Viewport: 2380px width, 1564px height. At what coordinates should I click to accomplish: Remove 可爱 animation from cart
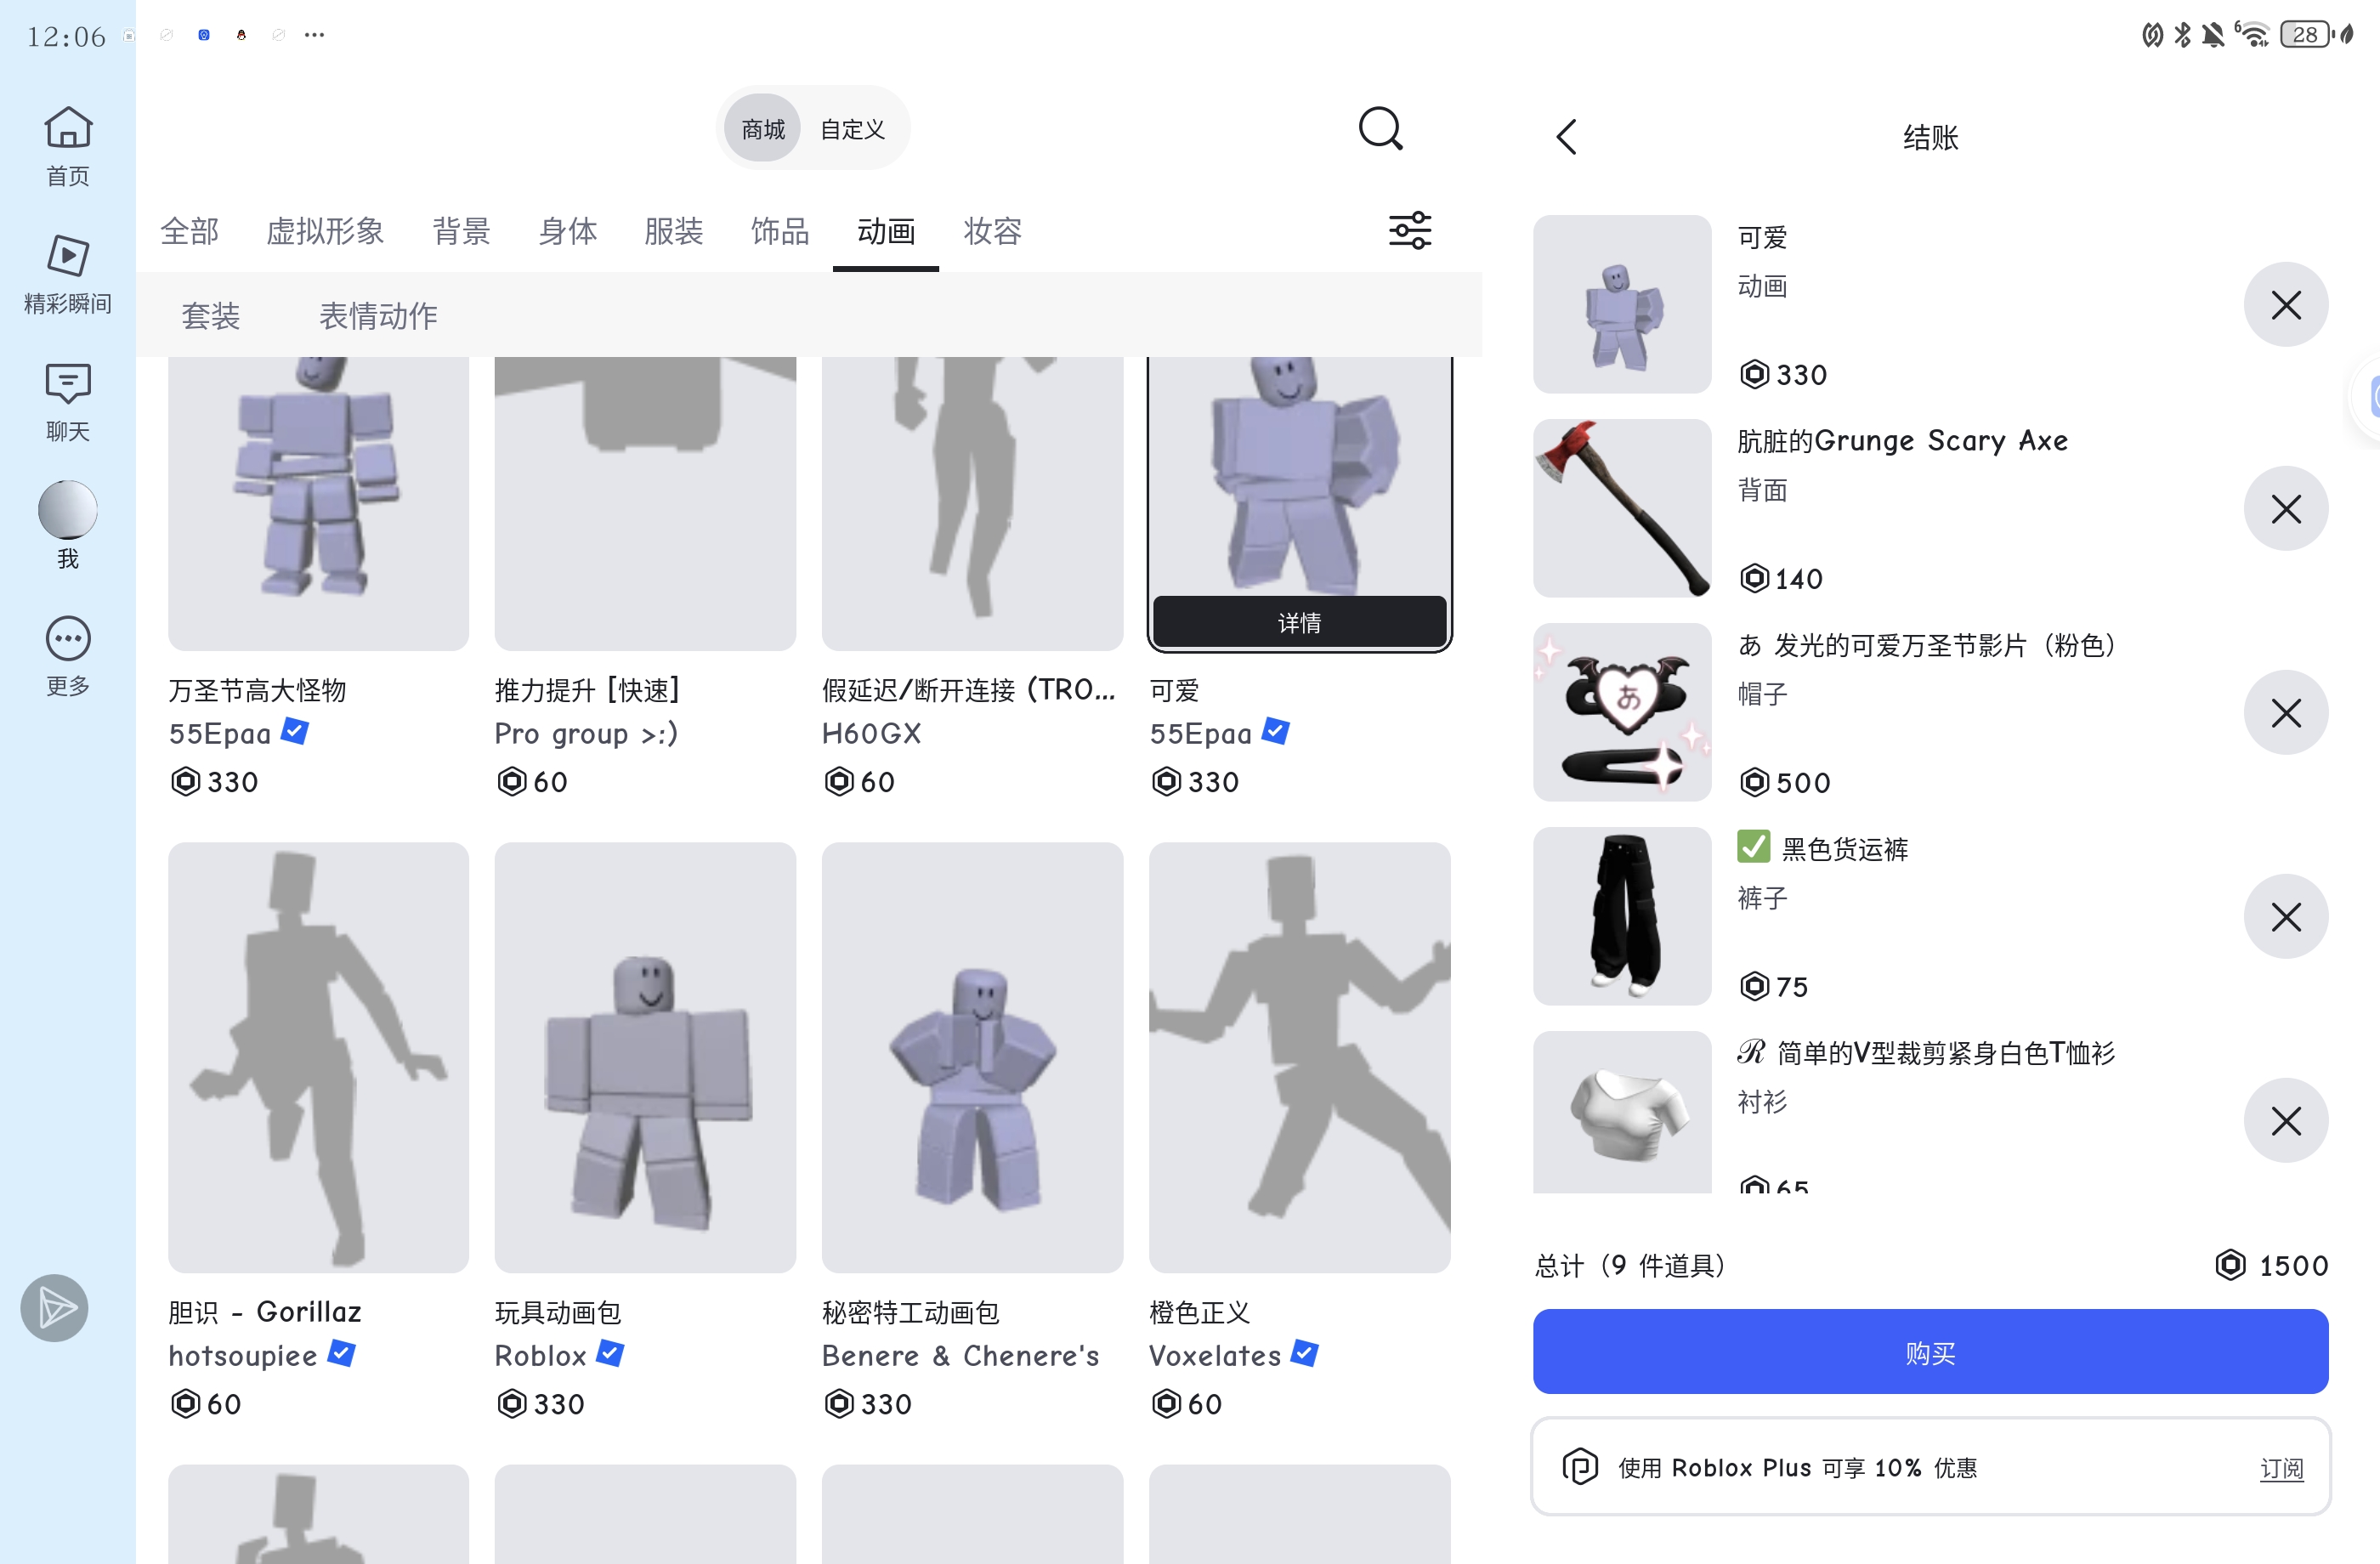(x=2286, y=304)
